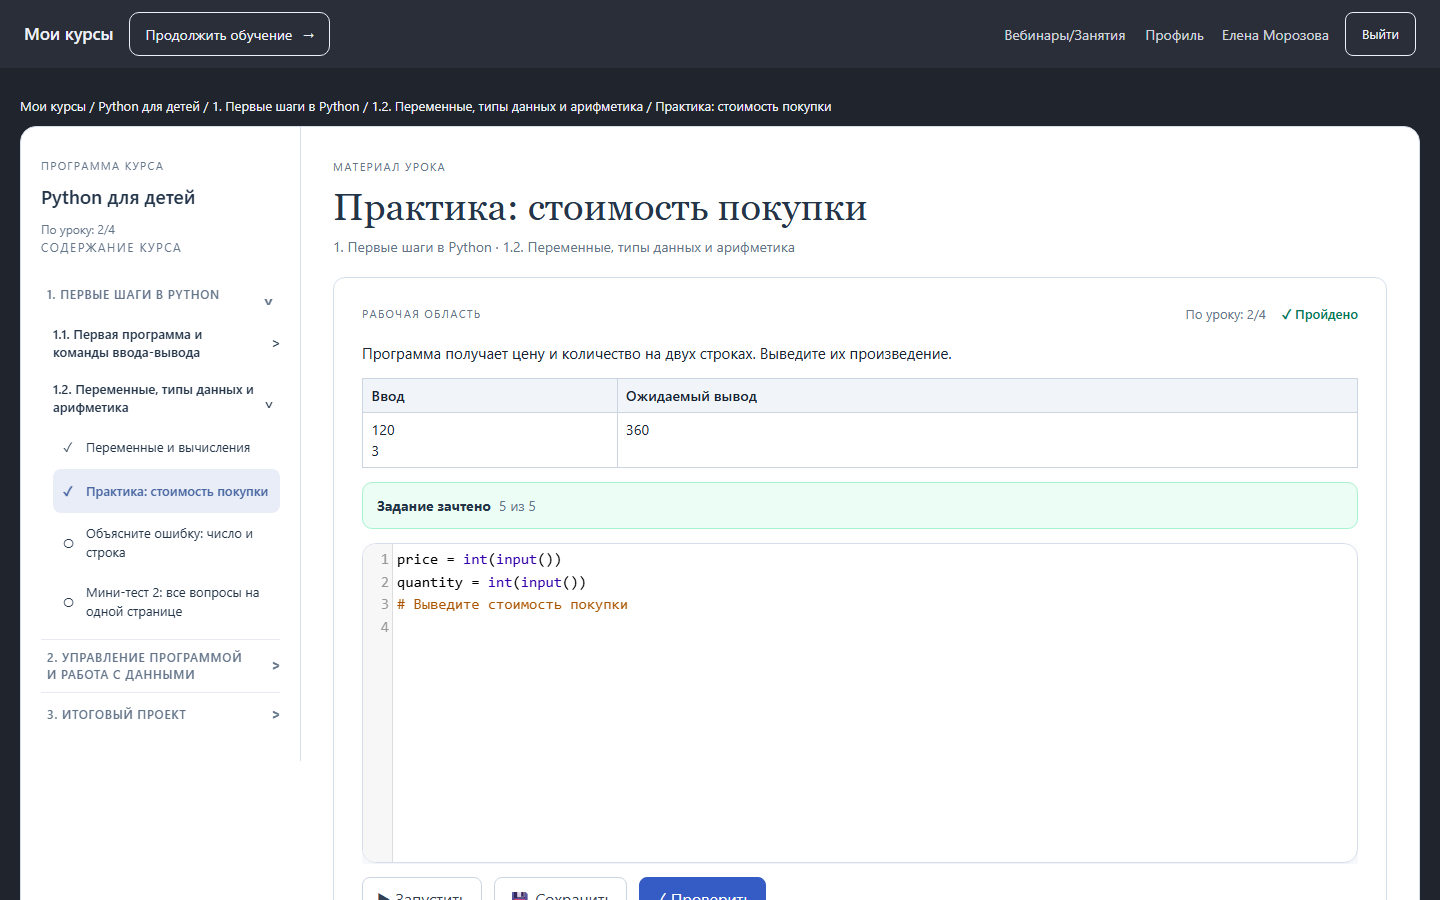This screenshot has height=900, width=1440.
Task: Click the blue Проверить button
Action: coord(702,889)
